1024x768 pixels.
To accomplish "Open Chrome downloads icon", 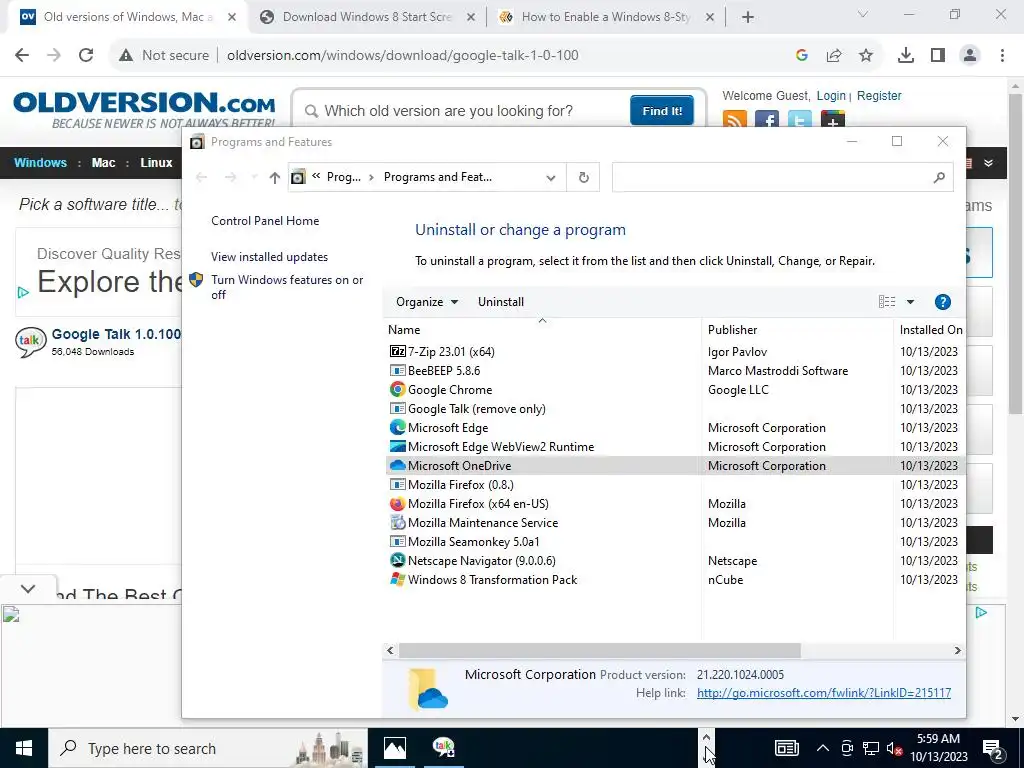I will pyautogui.click(x=905, y=55).
